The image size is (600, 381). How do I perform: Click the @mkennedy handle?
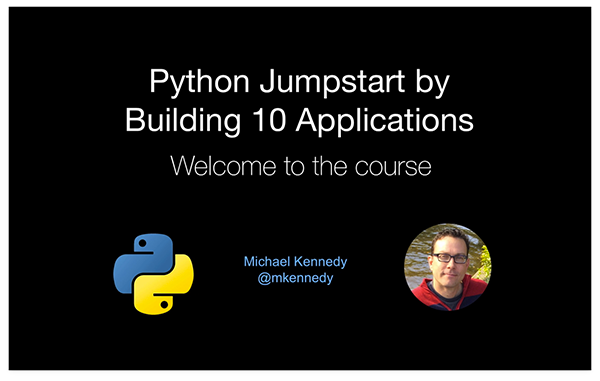point(295,278)
